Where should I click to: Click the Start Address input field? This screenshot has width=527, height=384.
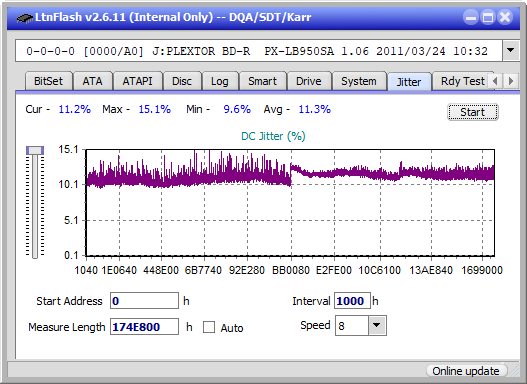click(145, 301)
